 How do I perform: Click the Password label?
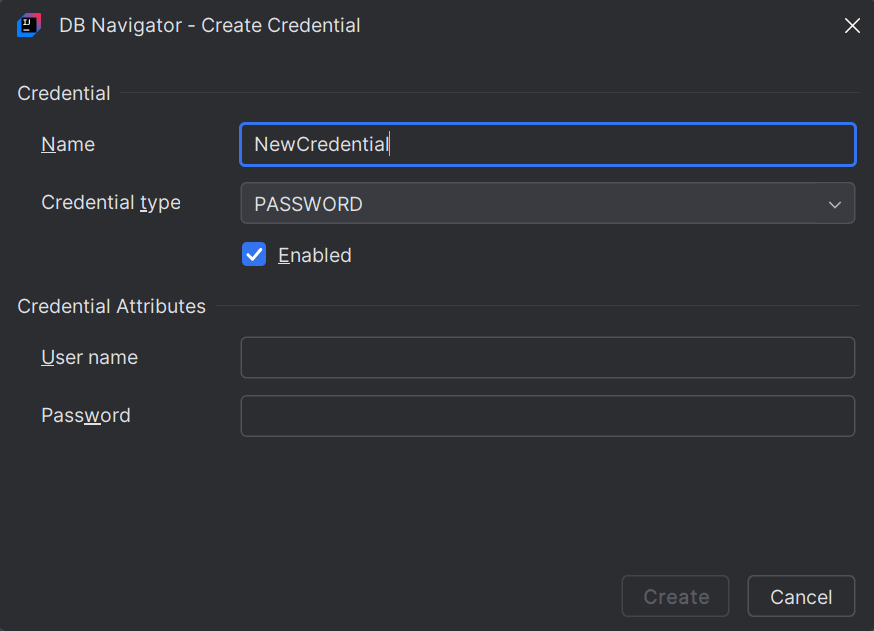point(85,415)
